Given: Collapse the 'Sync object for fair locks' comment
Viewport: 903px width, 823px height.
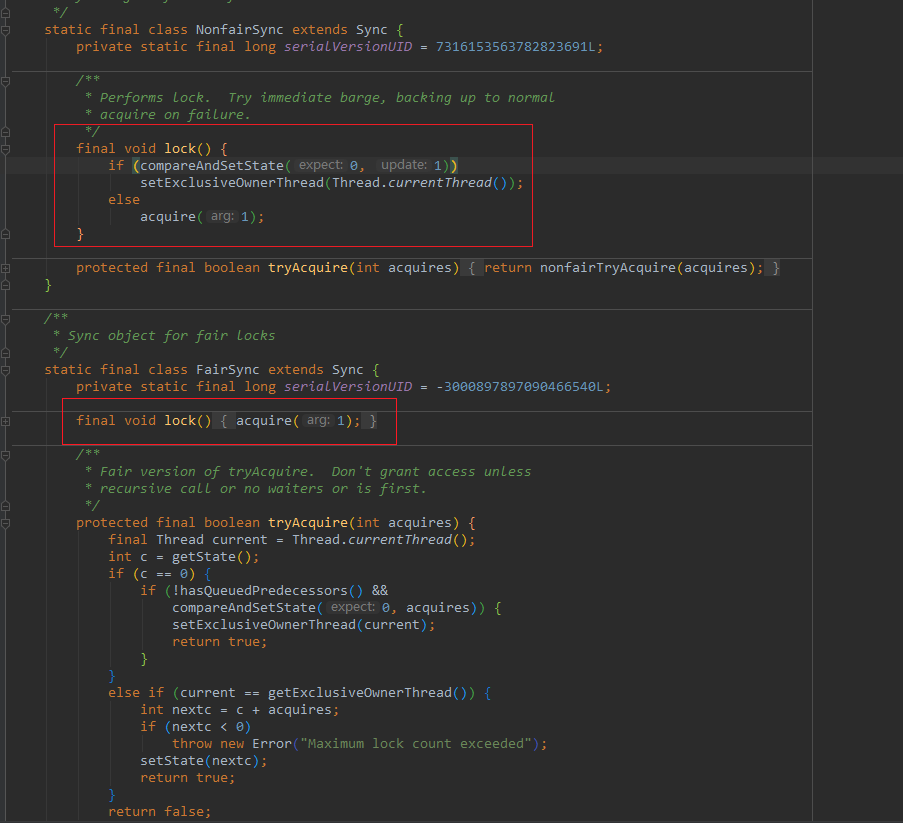Looking at the screenshot, I should [x=6, y=319].
